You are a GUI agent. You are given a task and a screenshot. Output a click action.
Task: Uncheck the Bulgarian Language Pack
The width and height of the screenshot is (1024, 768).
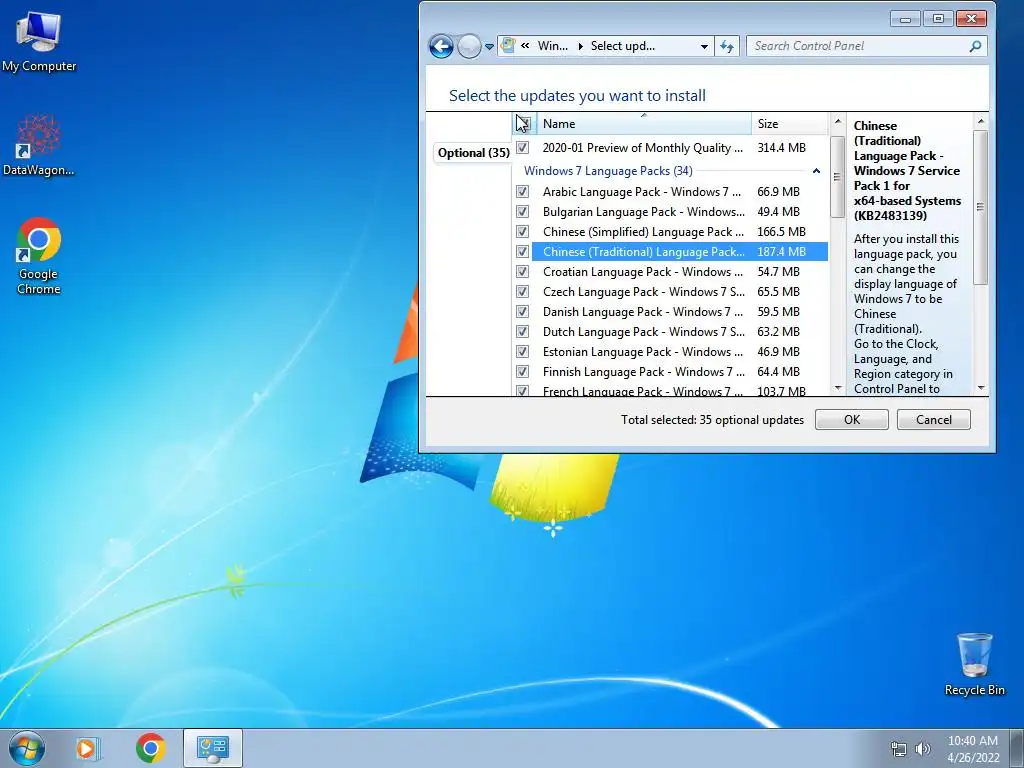click(x=522, y=212)
